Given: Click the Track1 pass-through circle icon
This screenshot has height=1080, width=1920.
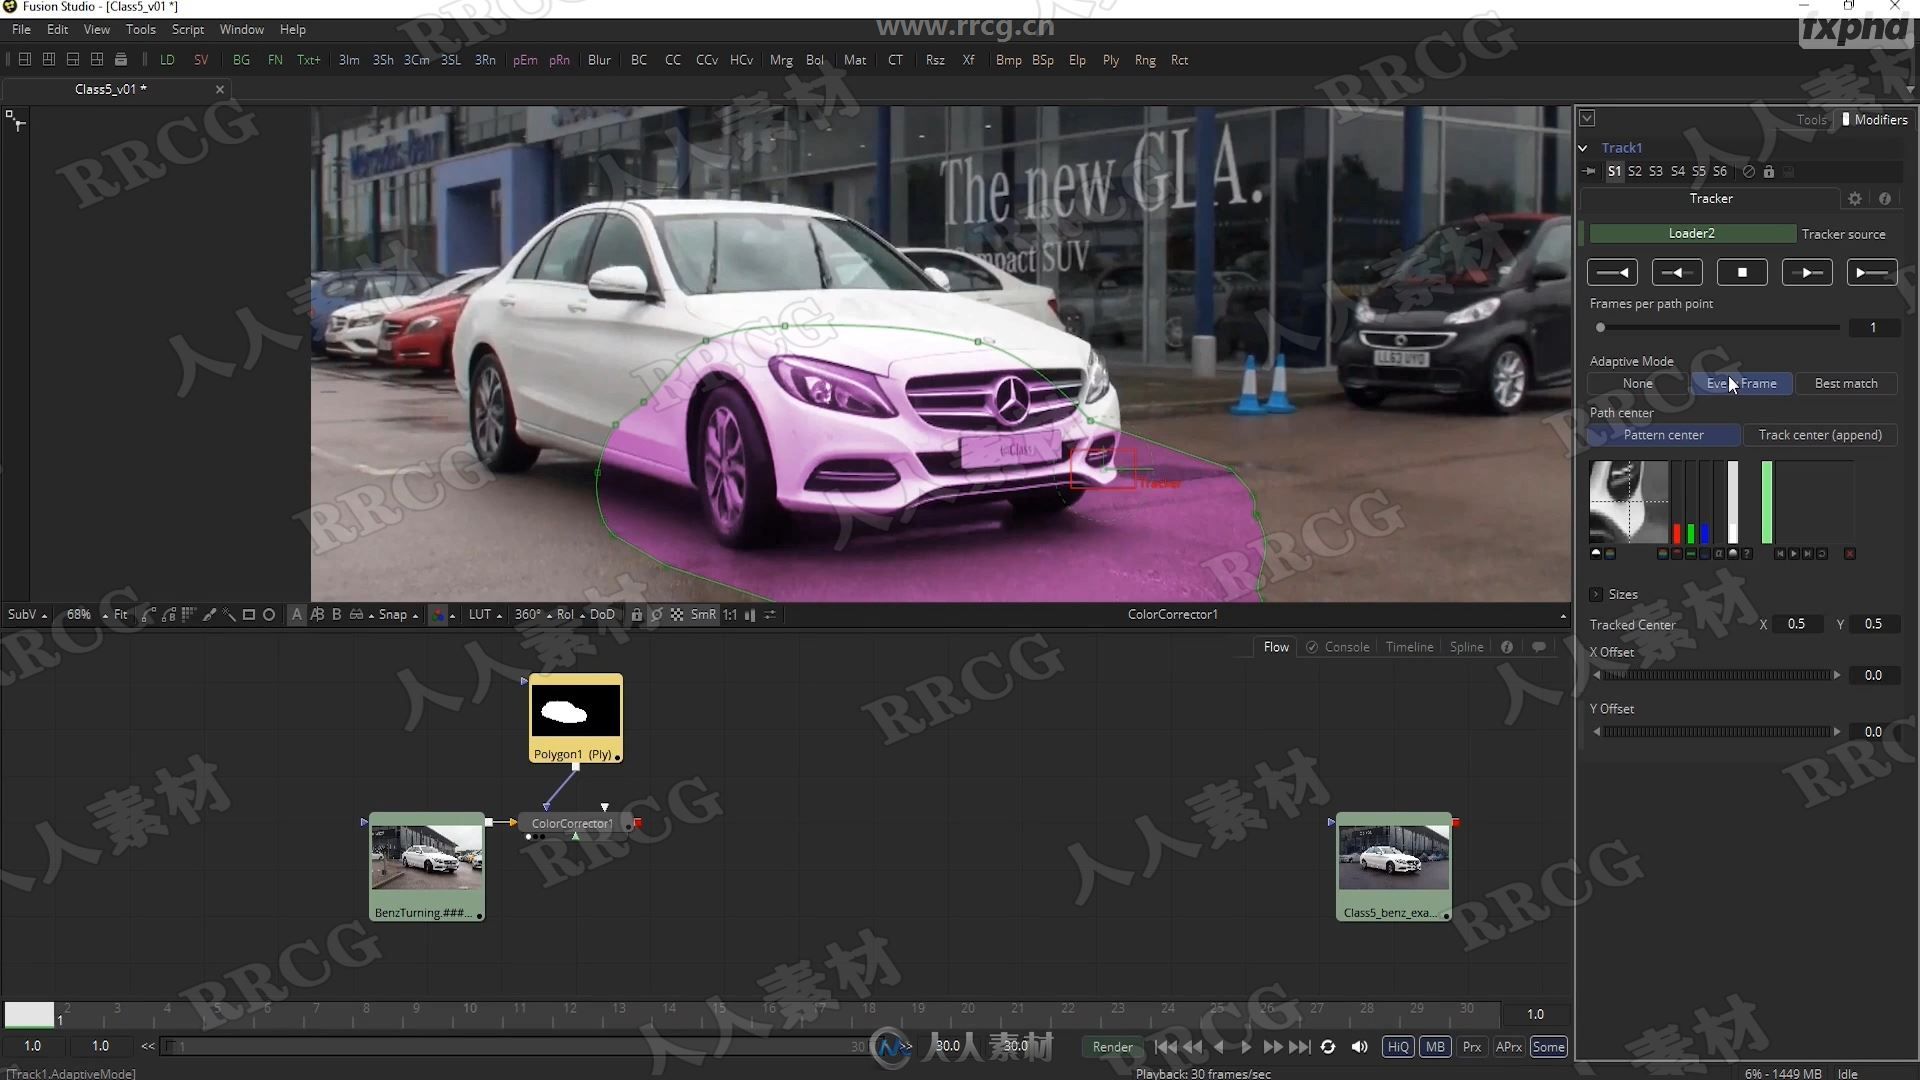Looking at the screenshot, I should click(1749, 171).
